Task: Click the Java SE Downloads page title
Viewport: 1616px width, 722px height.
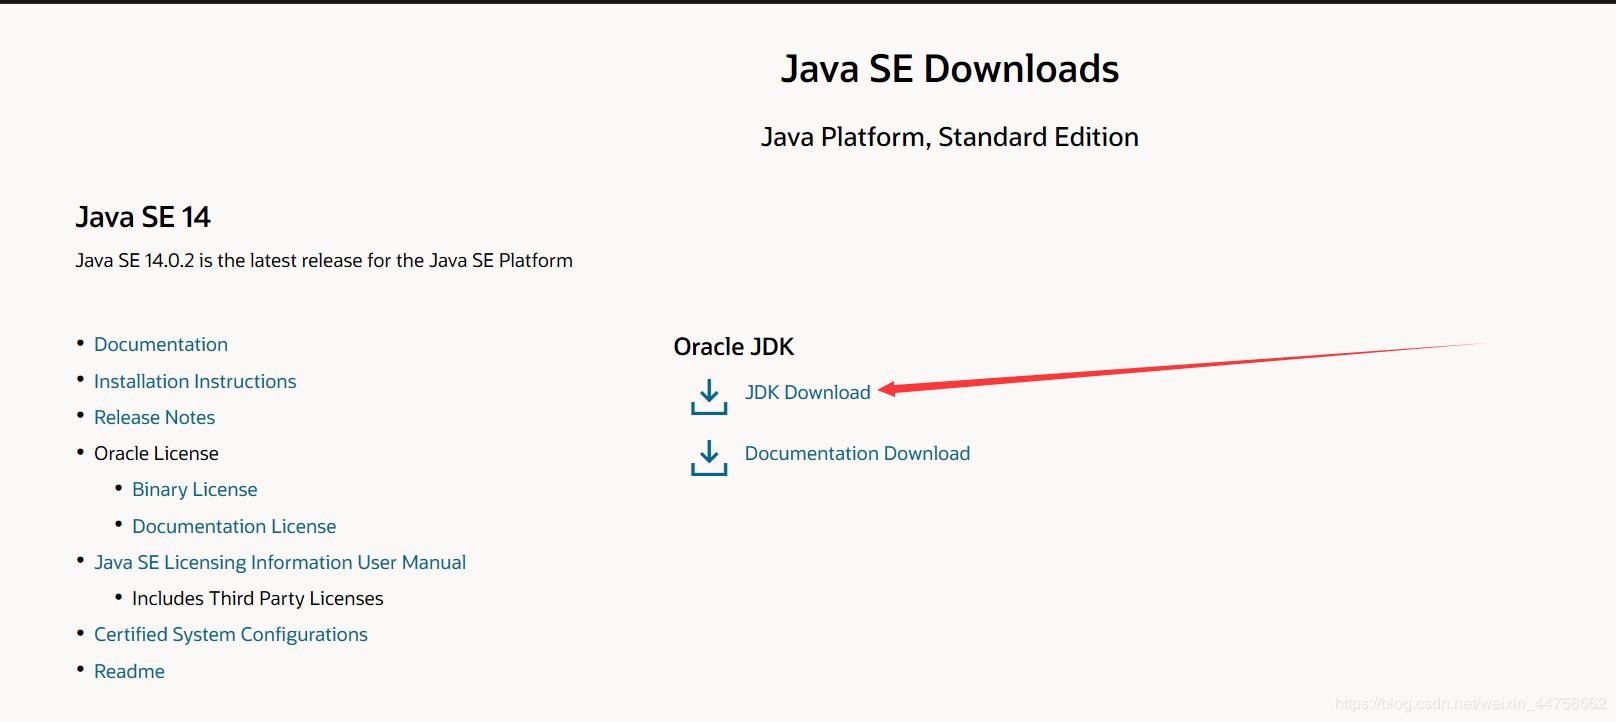Action: coord(949,69)
